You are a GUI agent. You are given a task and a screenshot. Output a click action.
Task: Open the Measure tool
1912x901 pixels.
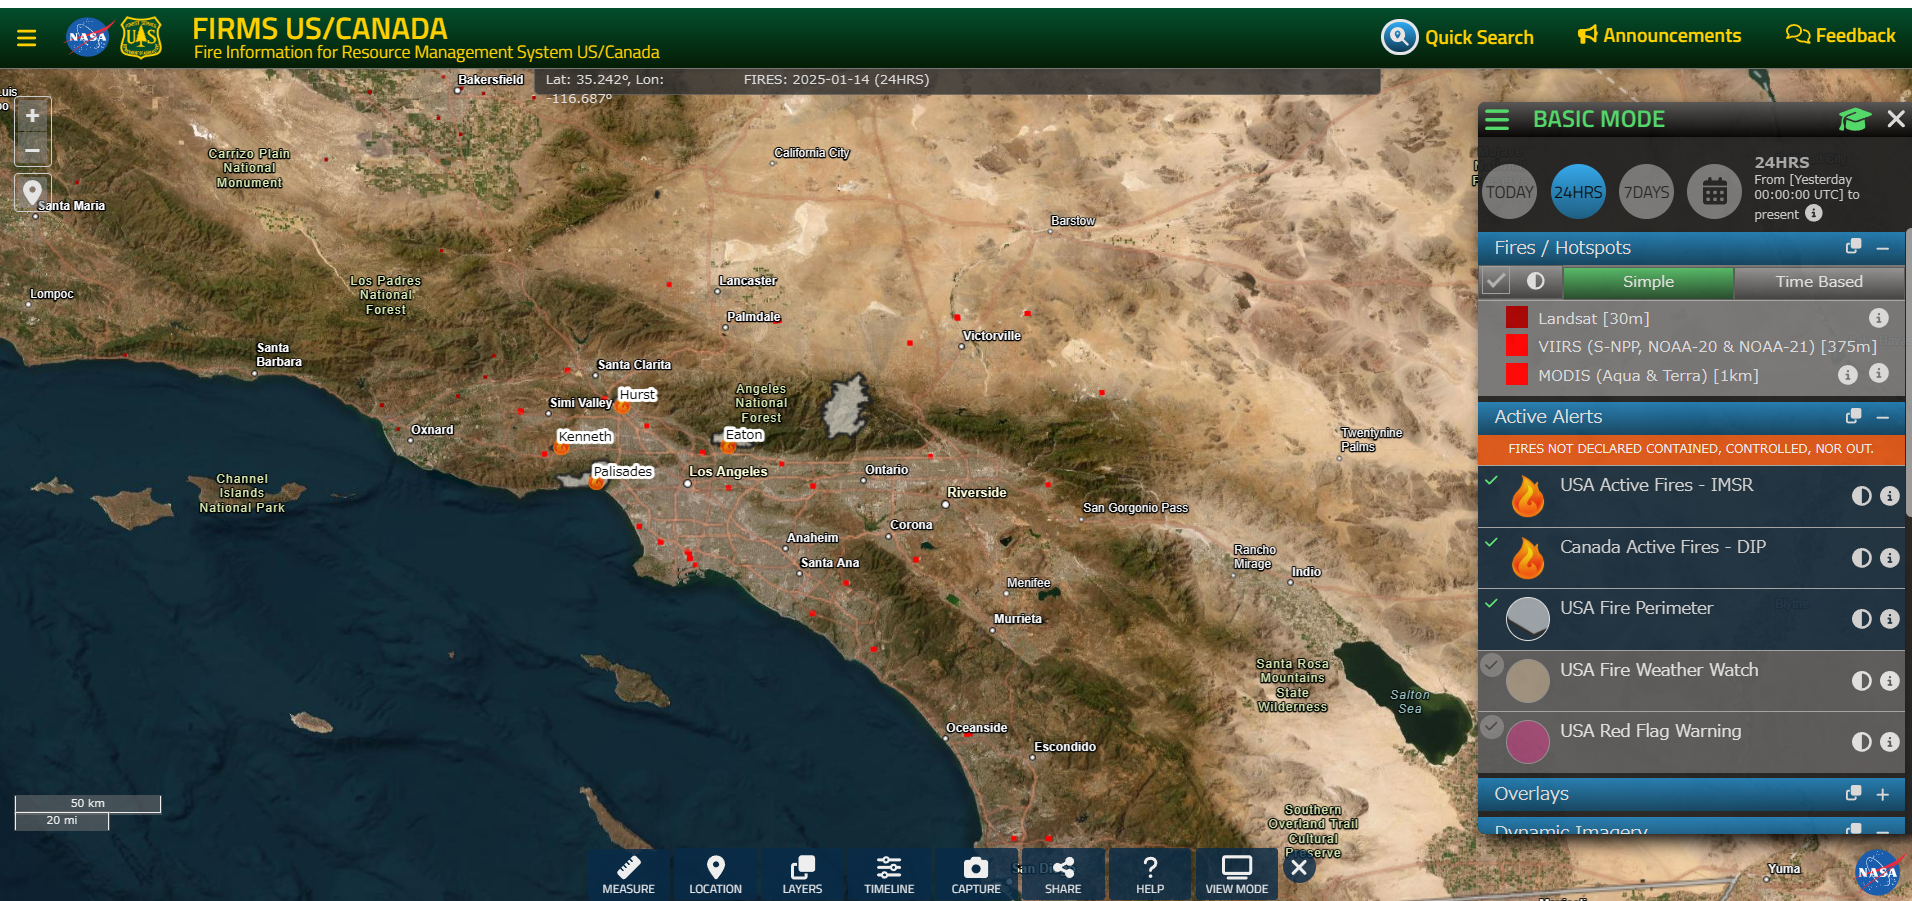(x=628, y=874)
